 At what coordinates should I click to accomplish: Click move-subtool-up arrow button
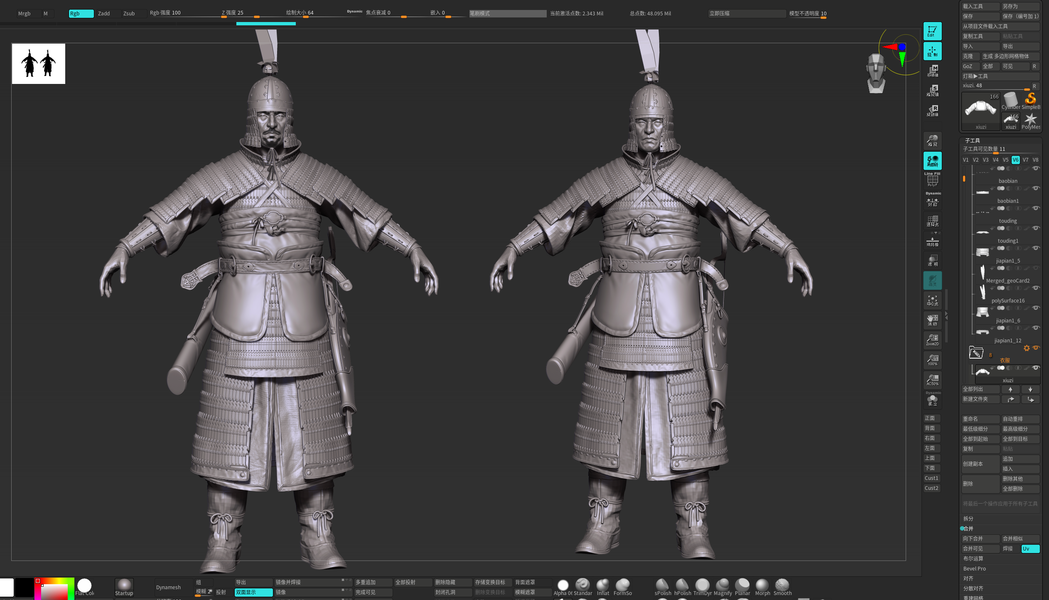pyautogui.click(x=1010, y=389)
